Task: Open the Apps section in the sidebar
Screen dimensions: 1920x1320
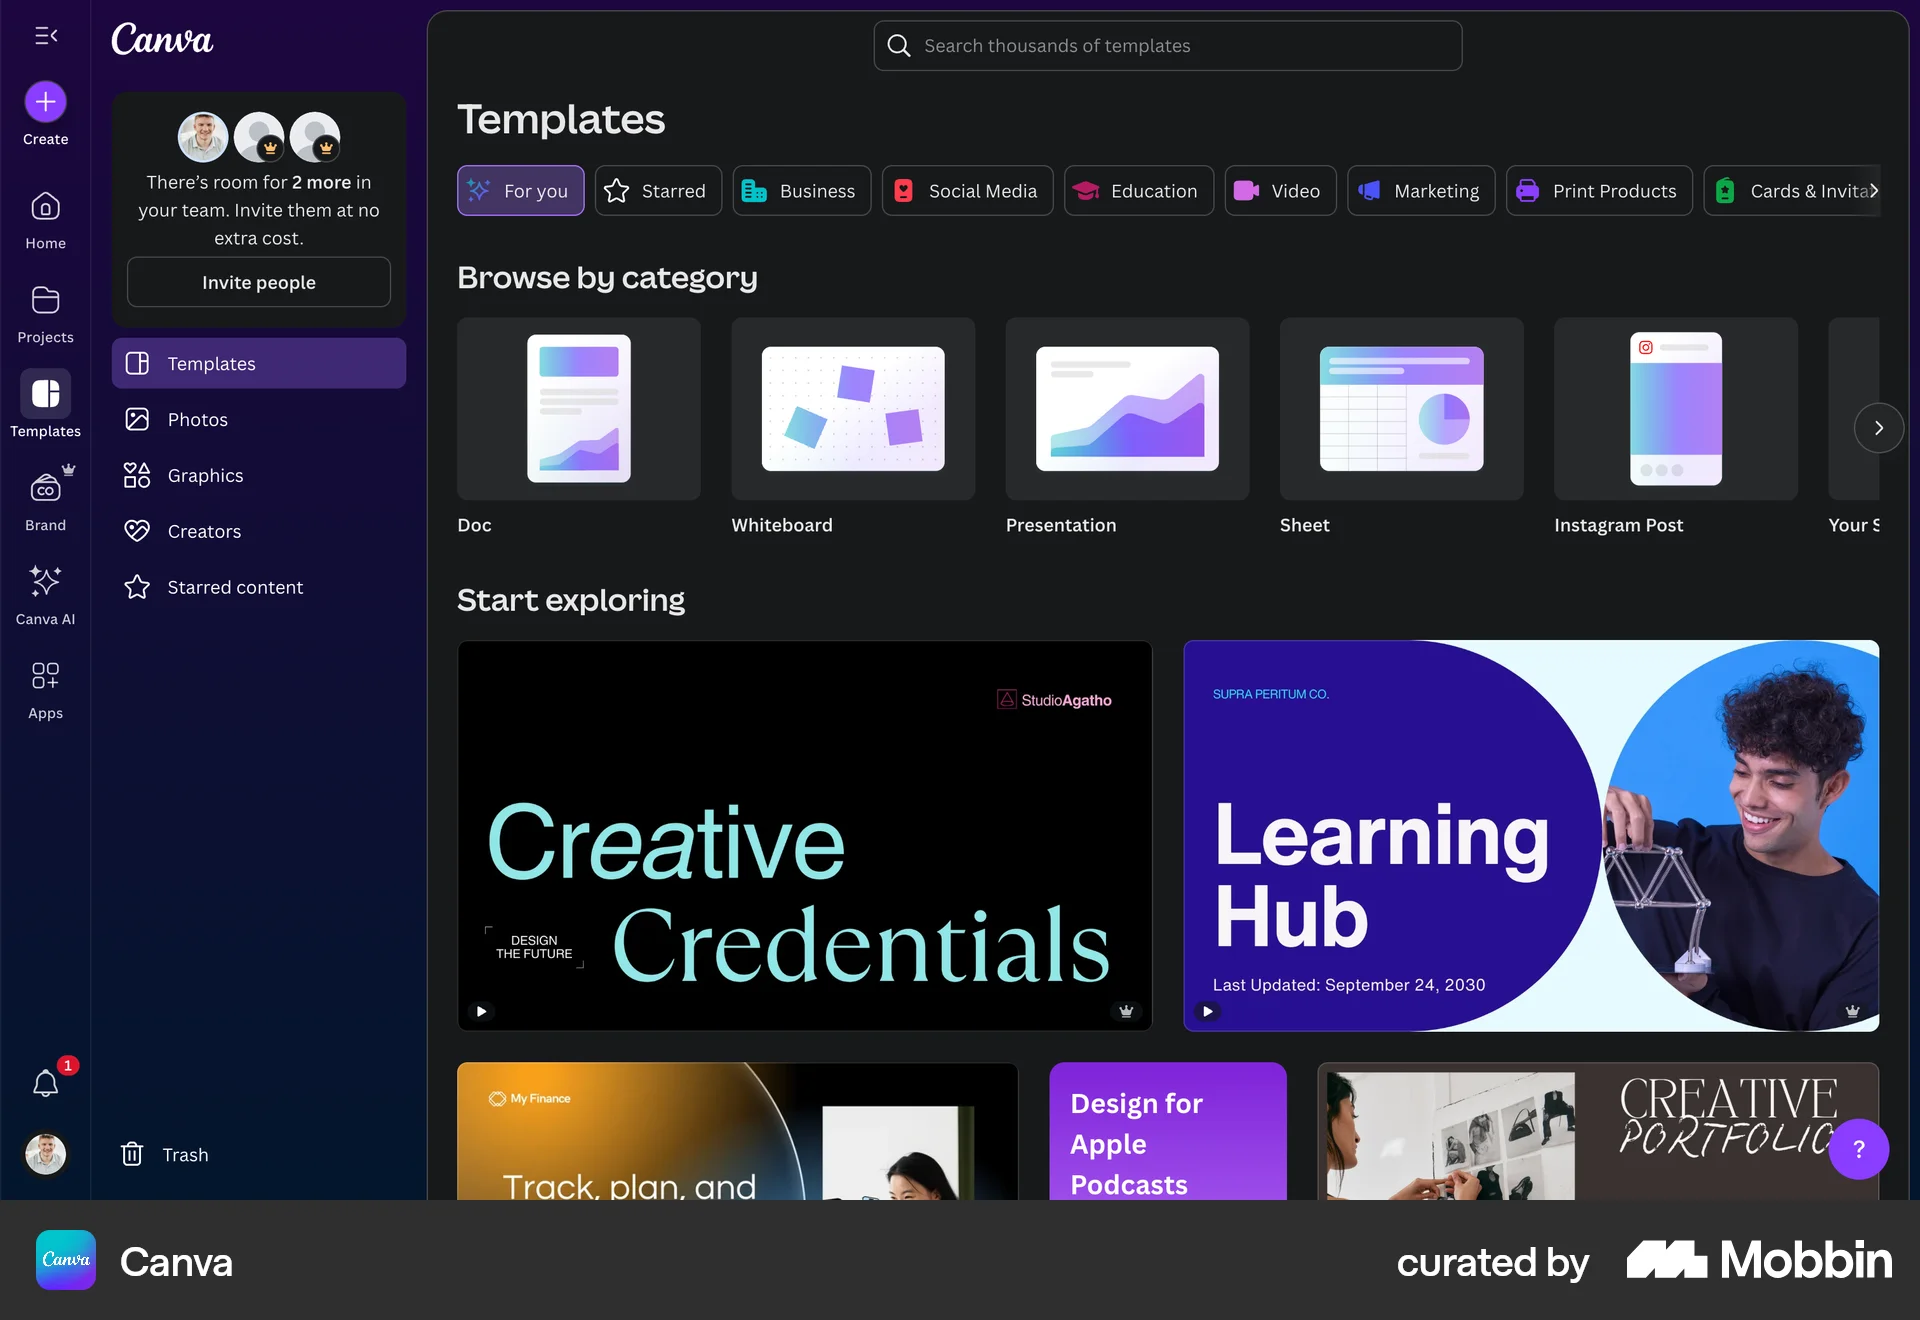Action: tap(45, 687)
